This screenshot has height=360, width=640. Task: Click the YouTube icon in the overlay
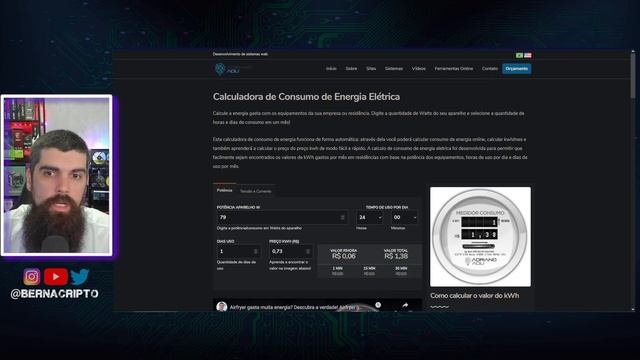pos(56,277)
